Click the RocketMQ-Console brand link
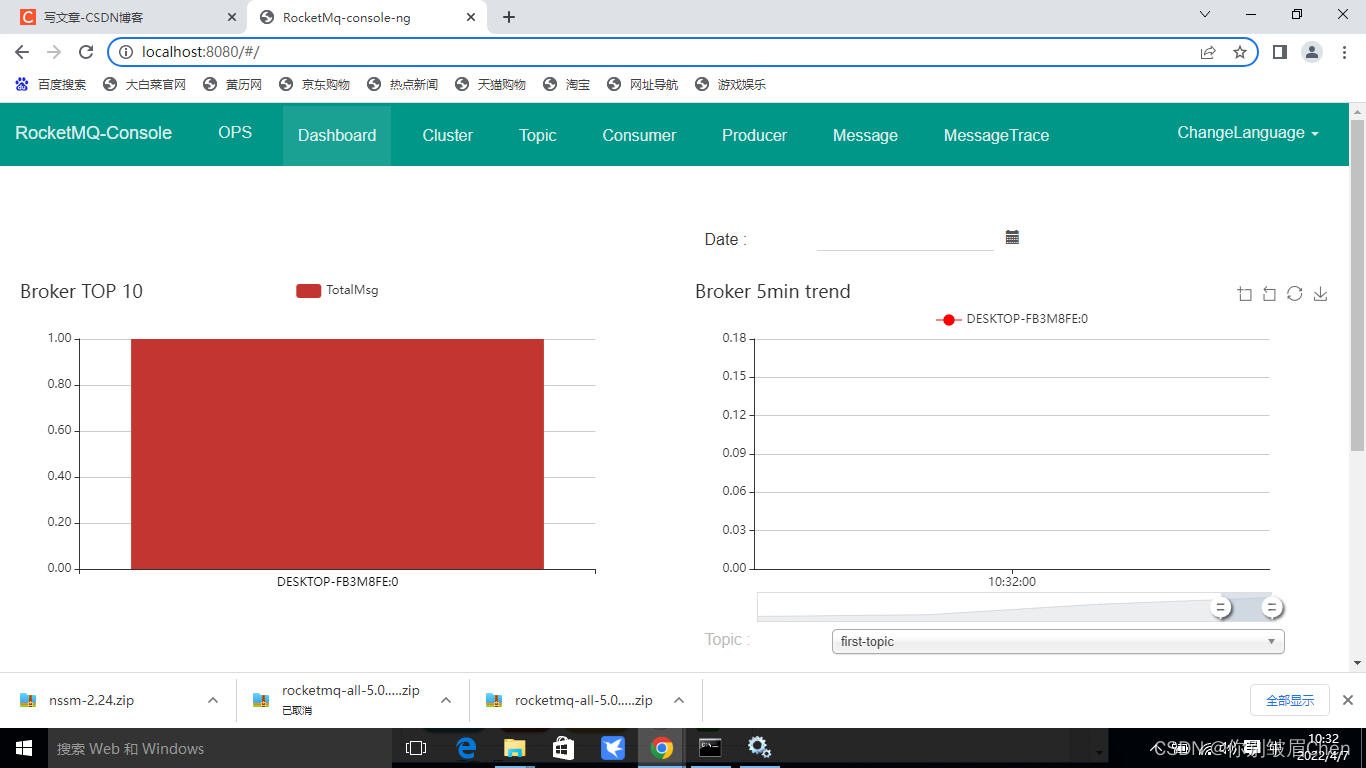This screenshot has width=1366, height=768. tap(94, 133)
